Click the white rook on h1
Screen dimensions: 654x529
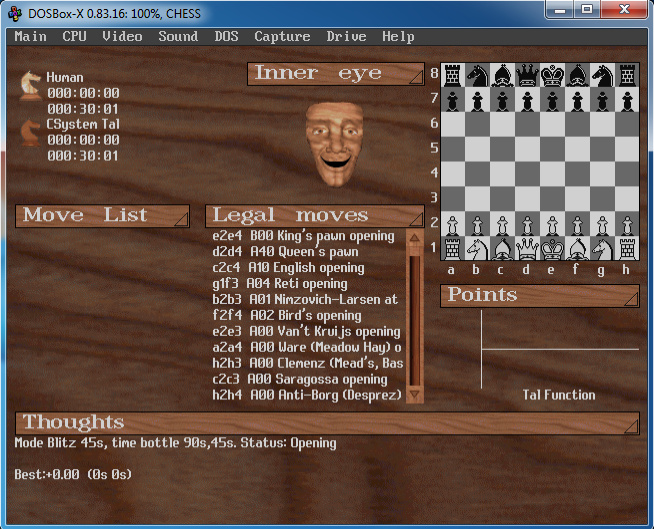click(x=627, y=248)
